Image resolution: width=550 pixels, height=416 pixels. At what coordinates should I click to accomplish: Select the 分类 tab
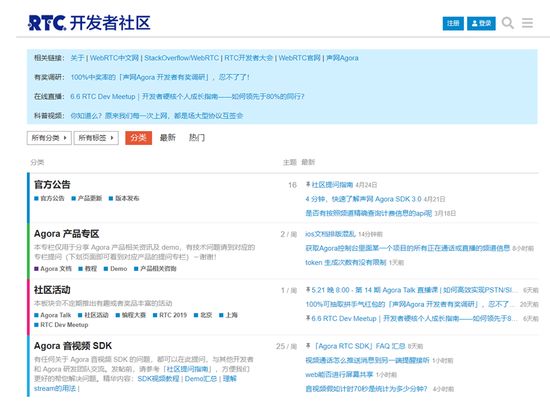pos(139,138)
